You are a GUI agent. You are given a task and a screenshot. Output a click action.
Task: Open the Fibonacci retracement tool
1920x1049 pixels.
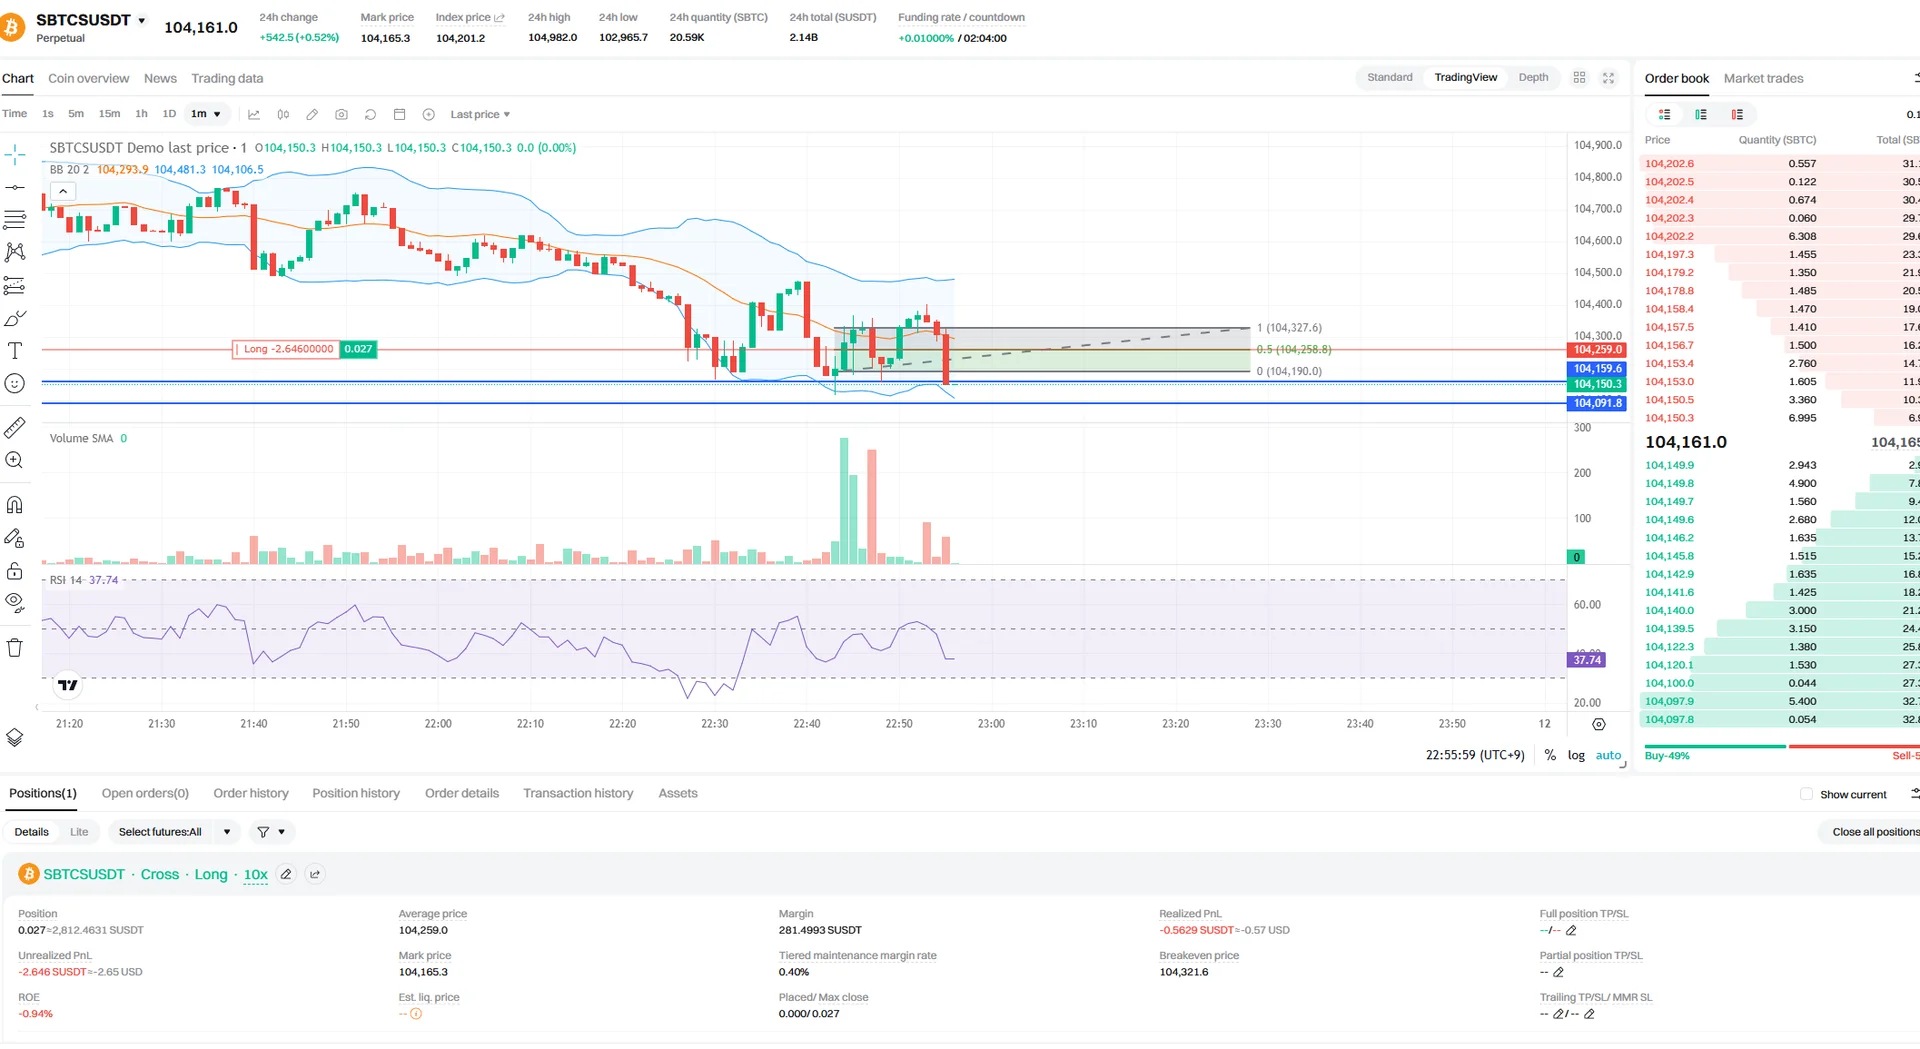[x=15, y=219]
